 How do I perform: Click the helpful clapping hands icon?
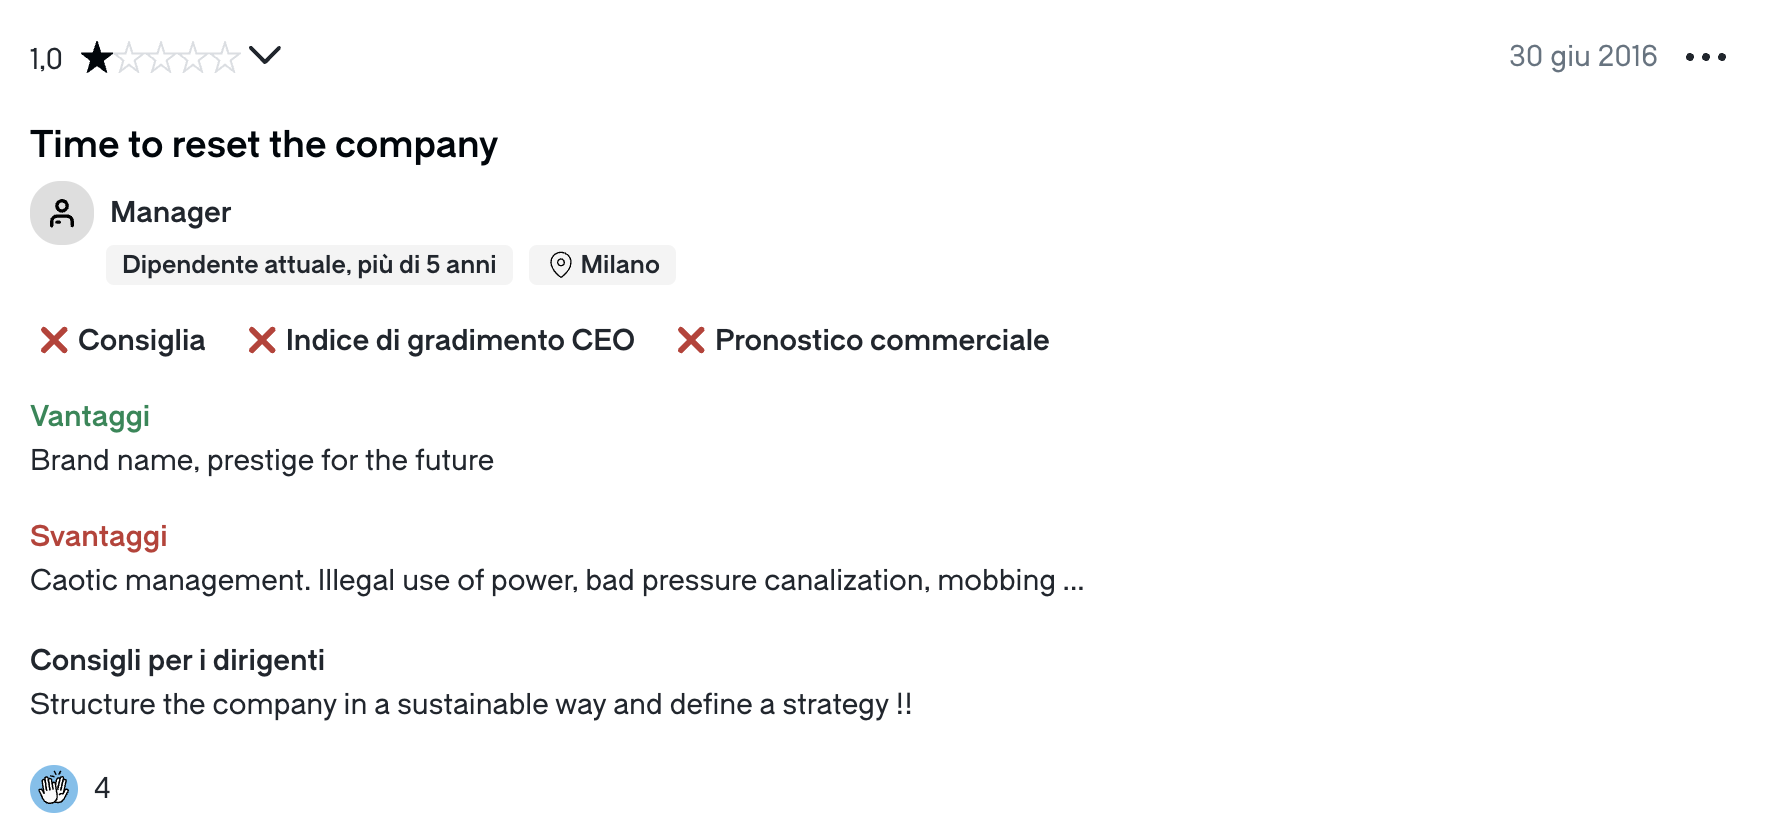click(x=54, y=789)
